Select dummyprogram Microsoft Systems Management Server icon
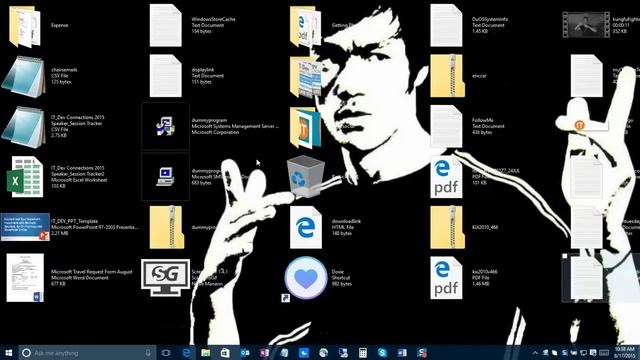Viewport: 640px width, 360px height. tap(165, 127)
